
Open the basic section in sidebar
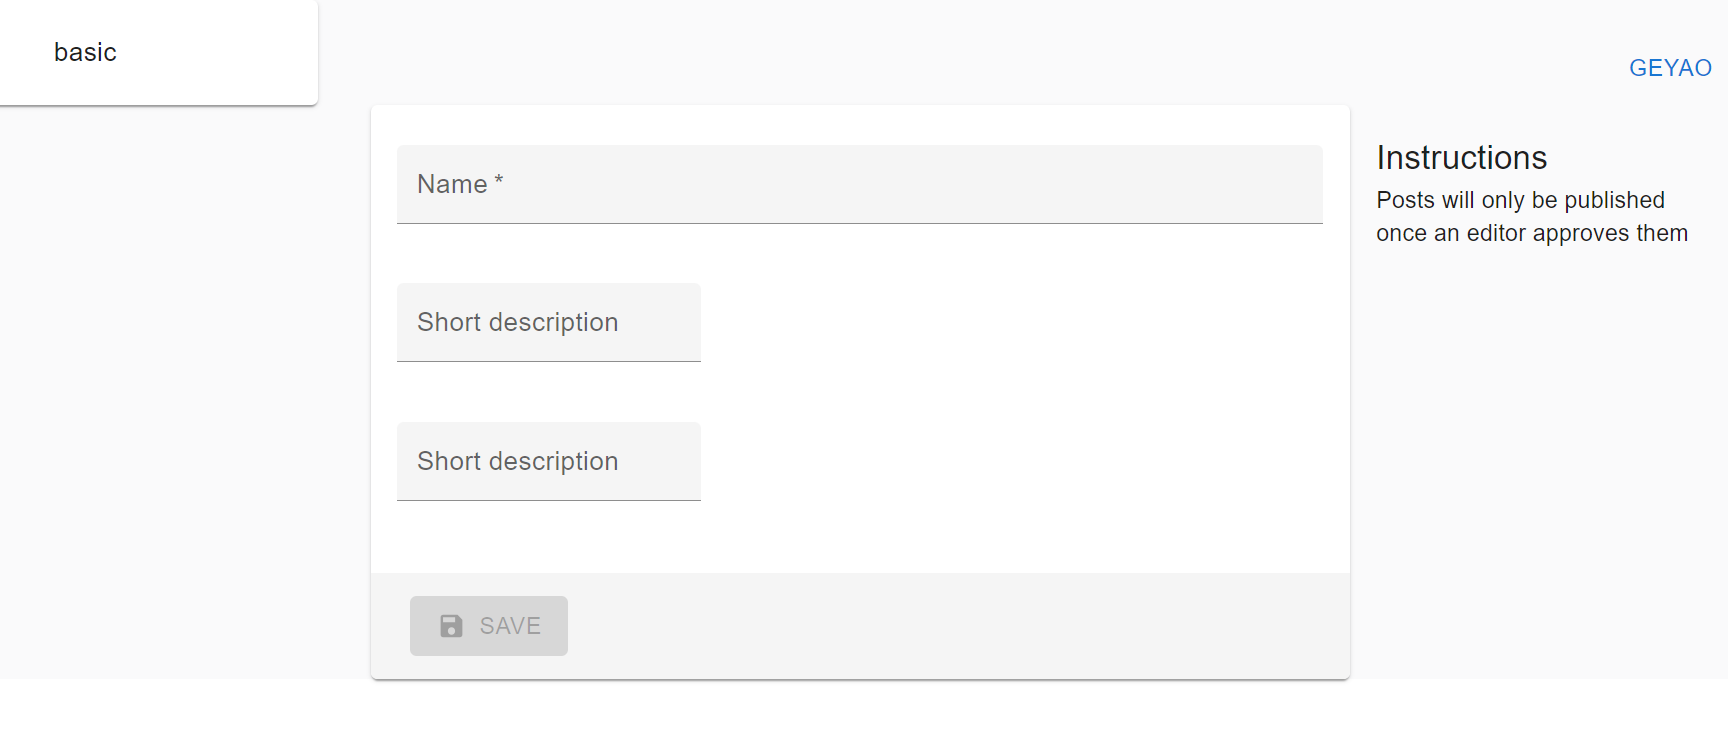(85, 51)
